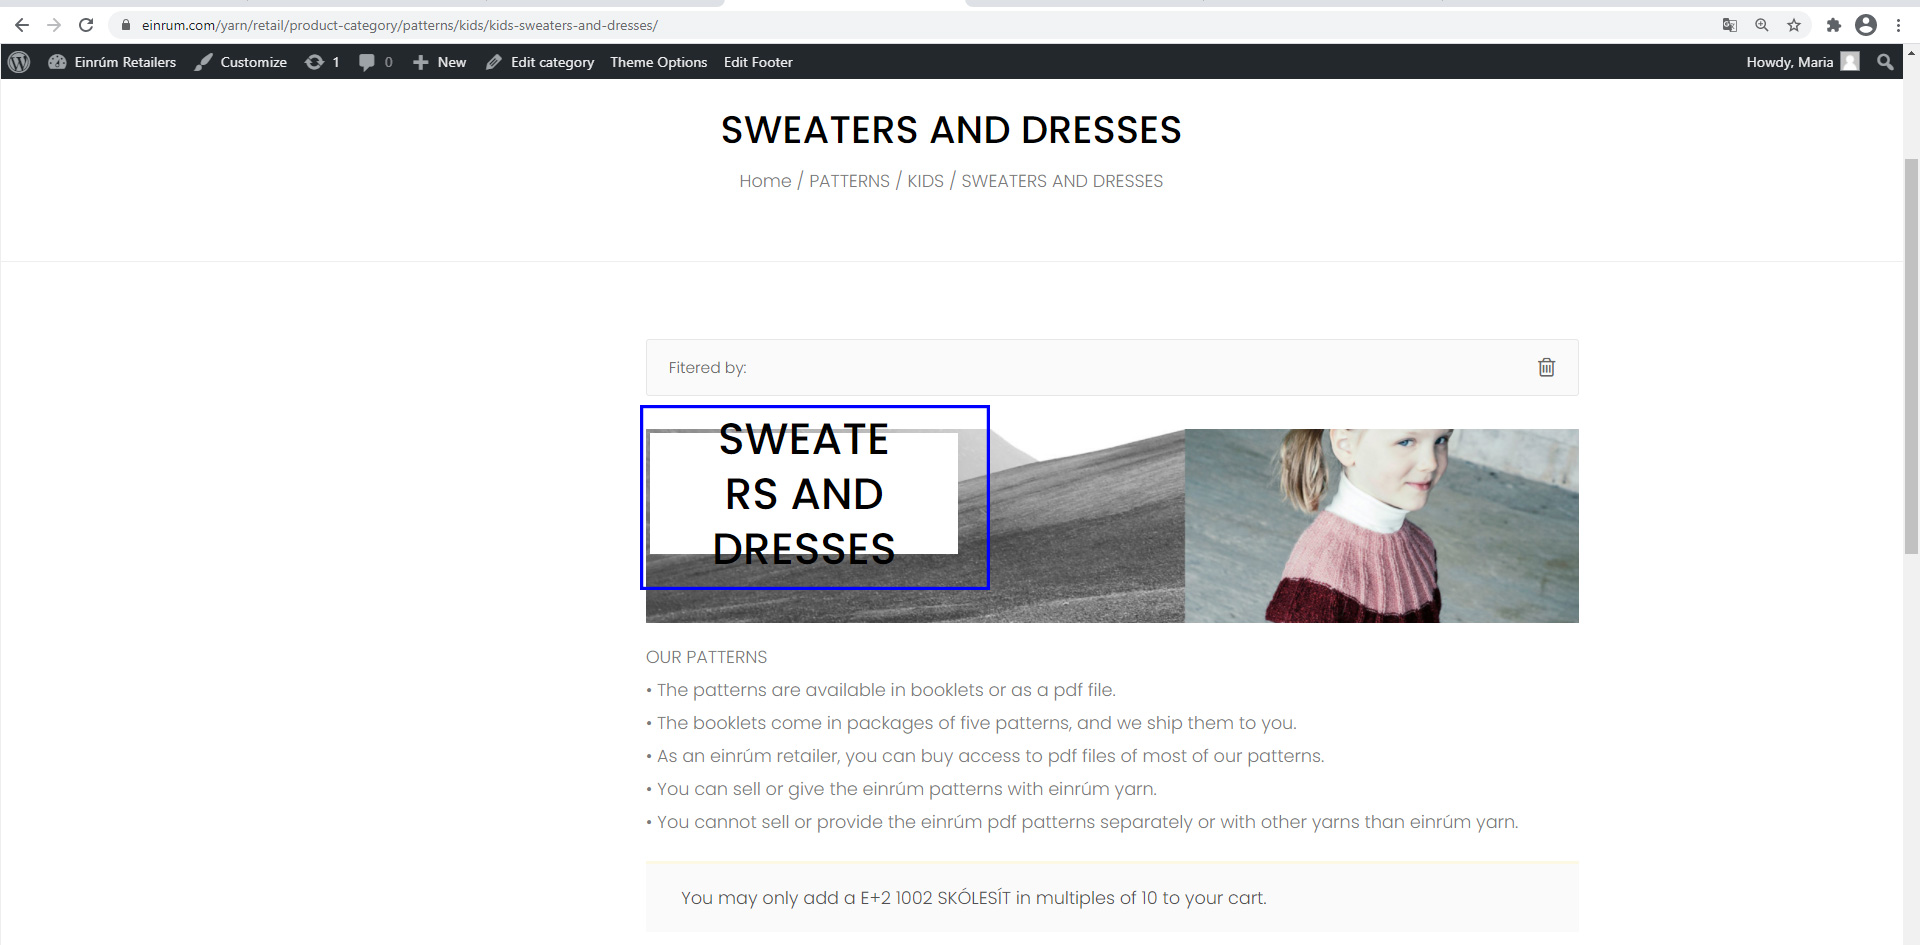Click the New content menu
Viewport: 1920px width, 945px height.
coord(440,62)
